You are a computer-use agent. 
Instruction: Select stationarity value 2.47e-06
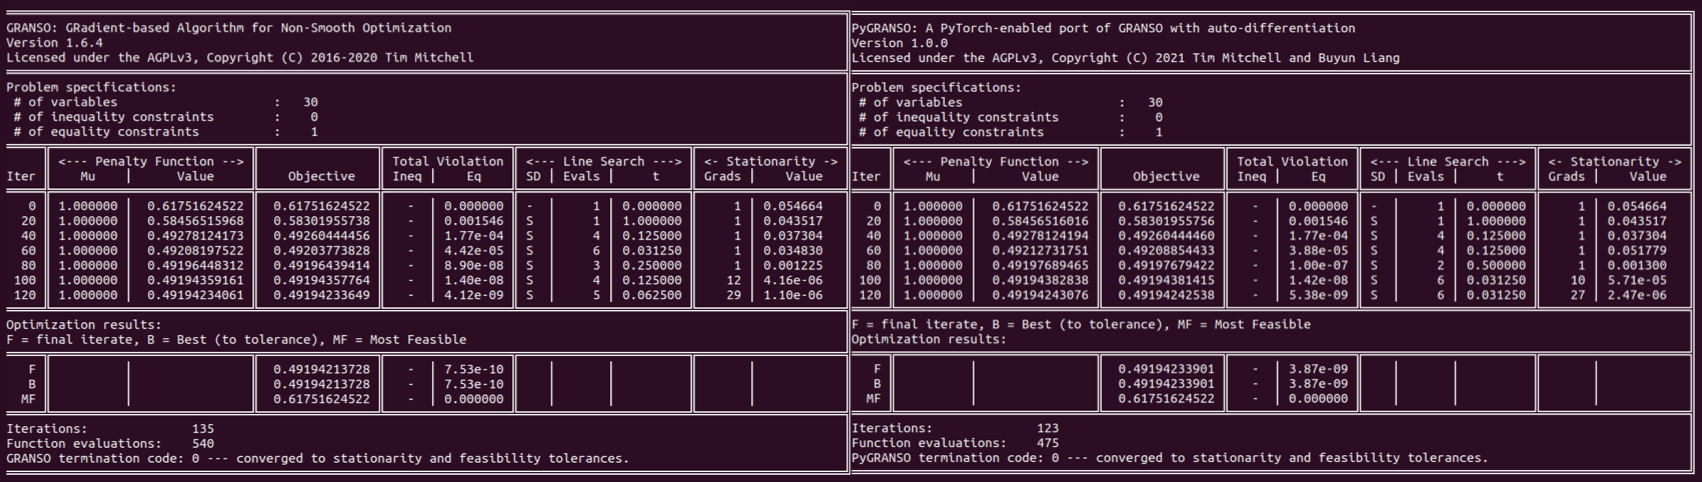[x=1638, y=295]
